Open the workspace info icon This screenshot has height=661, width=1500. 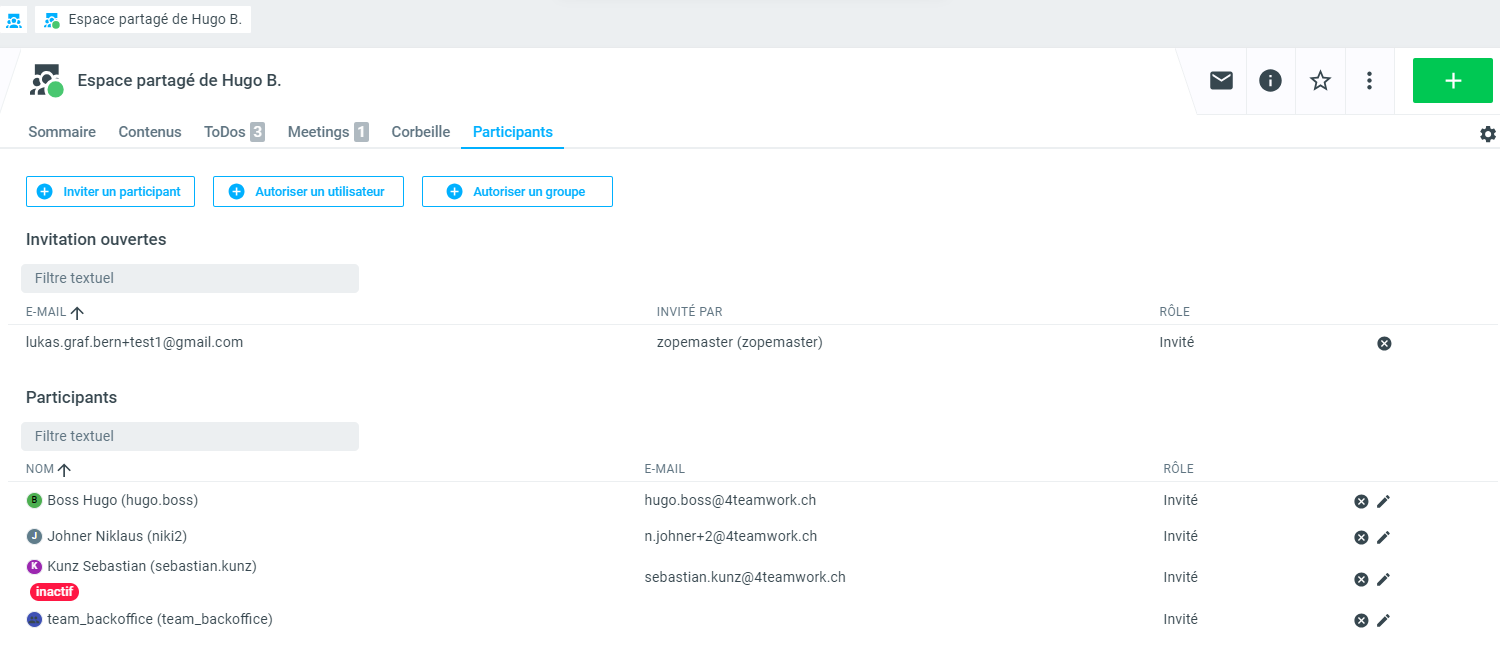(x=1270, y=81)
